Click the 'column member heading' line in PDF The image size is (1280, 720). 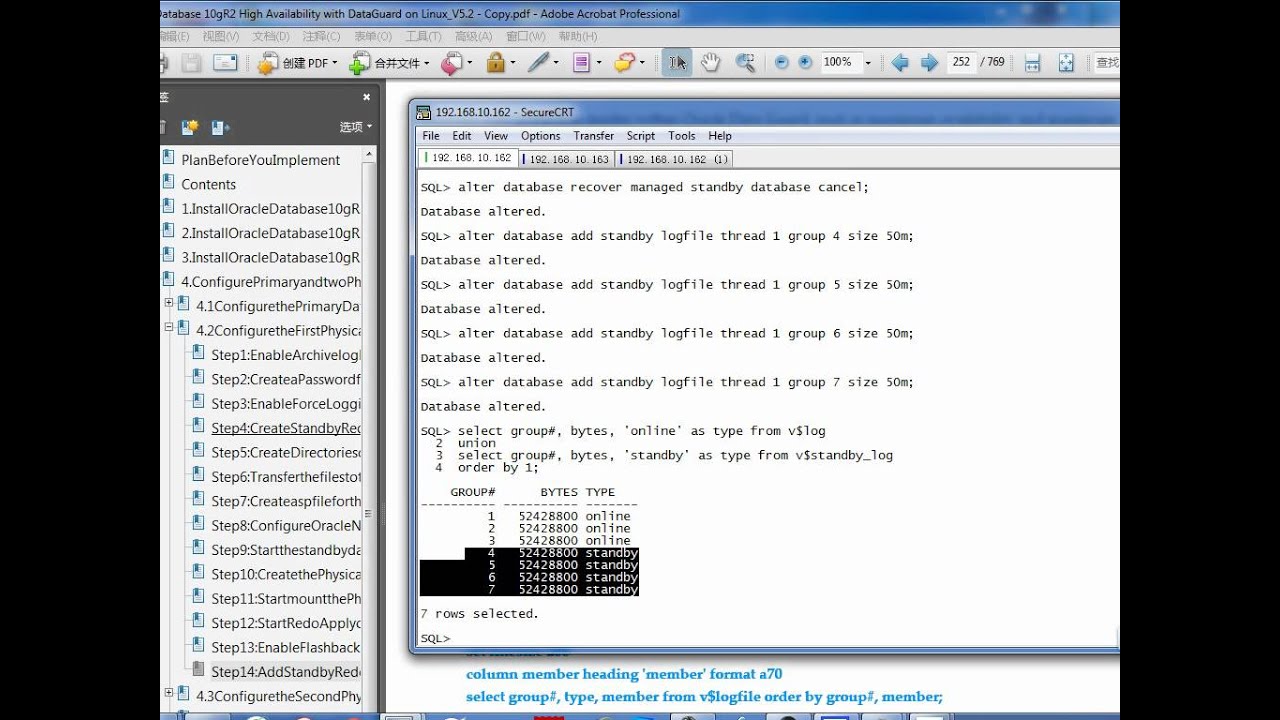pyautogui.click(x=624, y=674)
